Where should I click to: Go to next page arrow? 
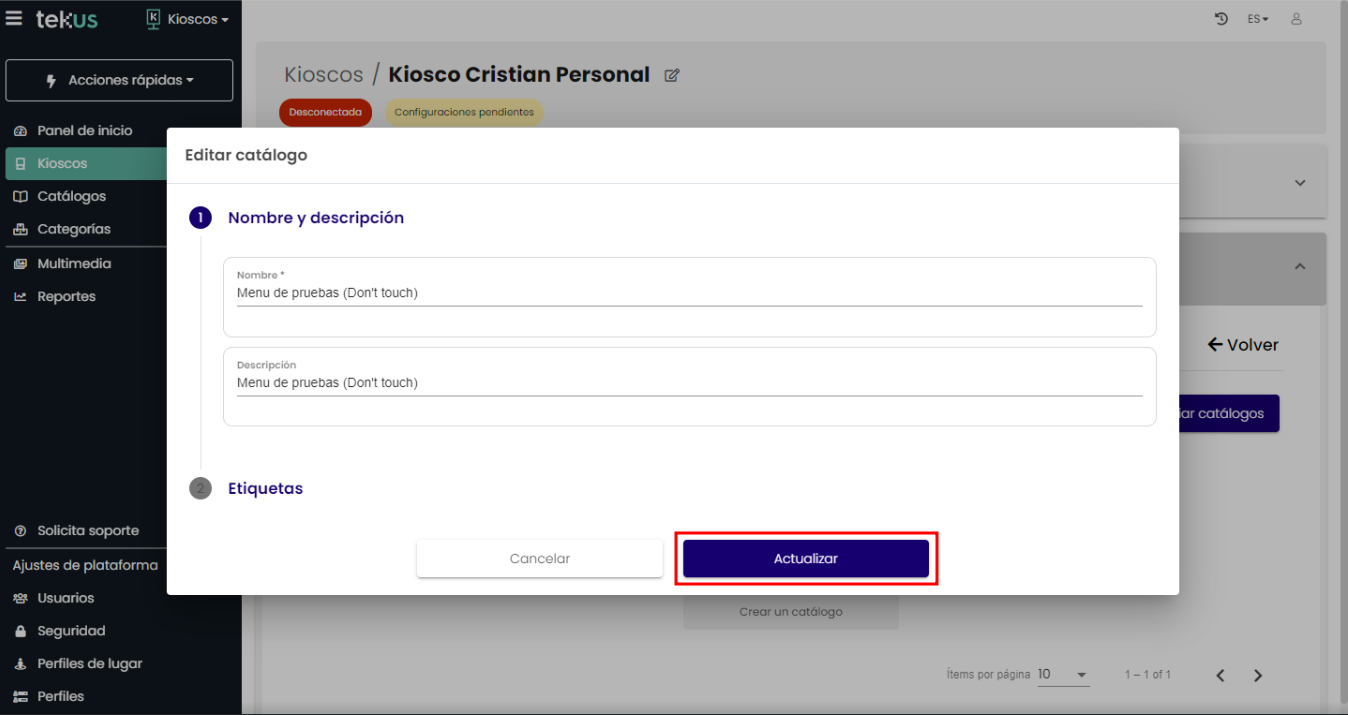tap(1258, 675)
